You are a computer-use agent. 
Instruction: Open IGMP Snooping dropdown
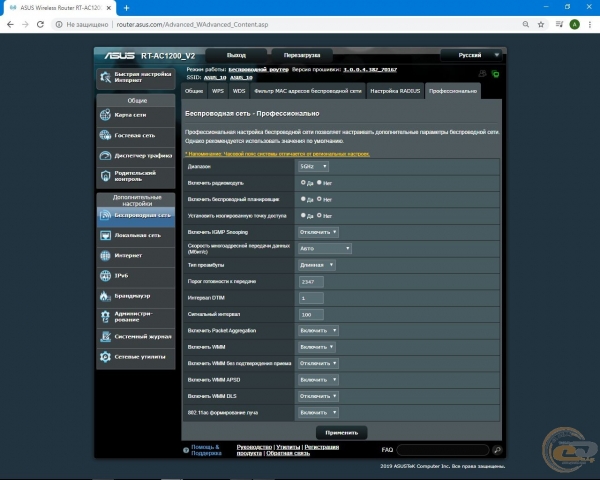click(x=318, y=232)
